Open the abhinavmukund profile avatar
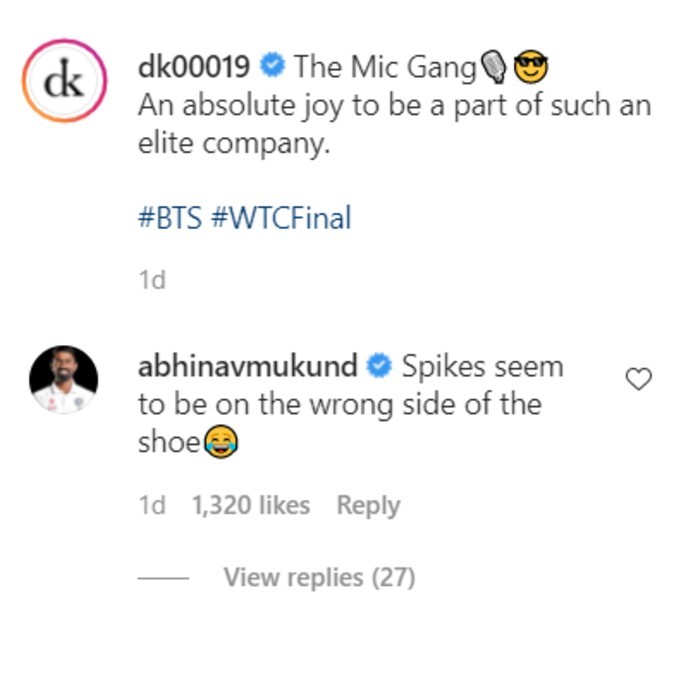The image size is (688, 700). click(x=63, y=380)
